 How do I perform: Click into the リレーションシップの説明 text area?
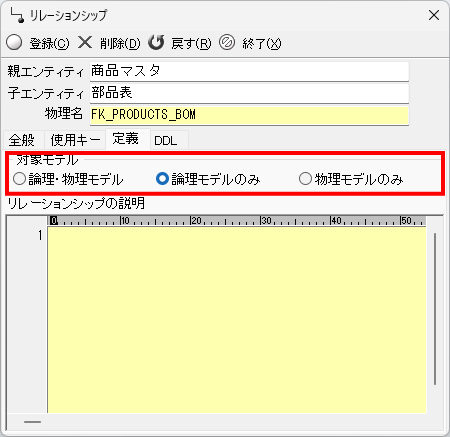237,320
